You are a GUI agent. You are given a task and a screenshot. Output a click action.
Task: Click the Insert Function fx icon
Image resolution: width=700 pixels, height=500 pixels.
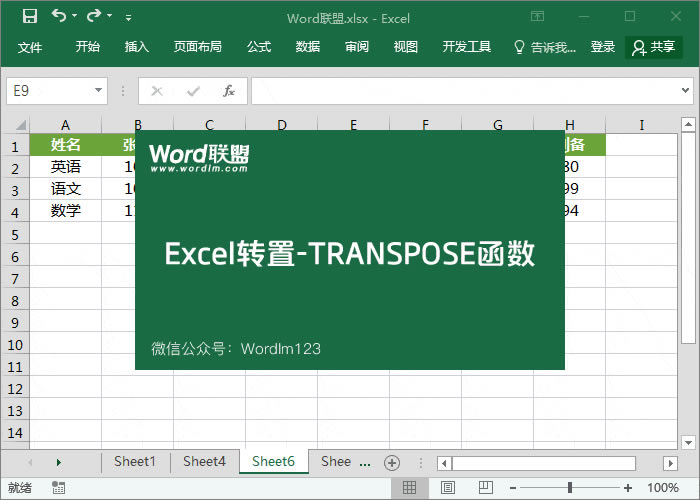pos(229,91)
